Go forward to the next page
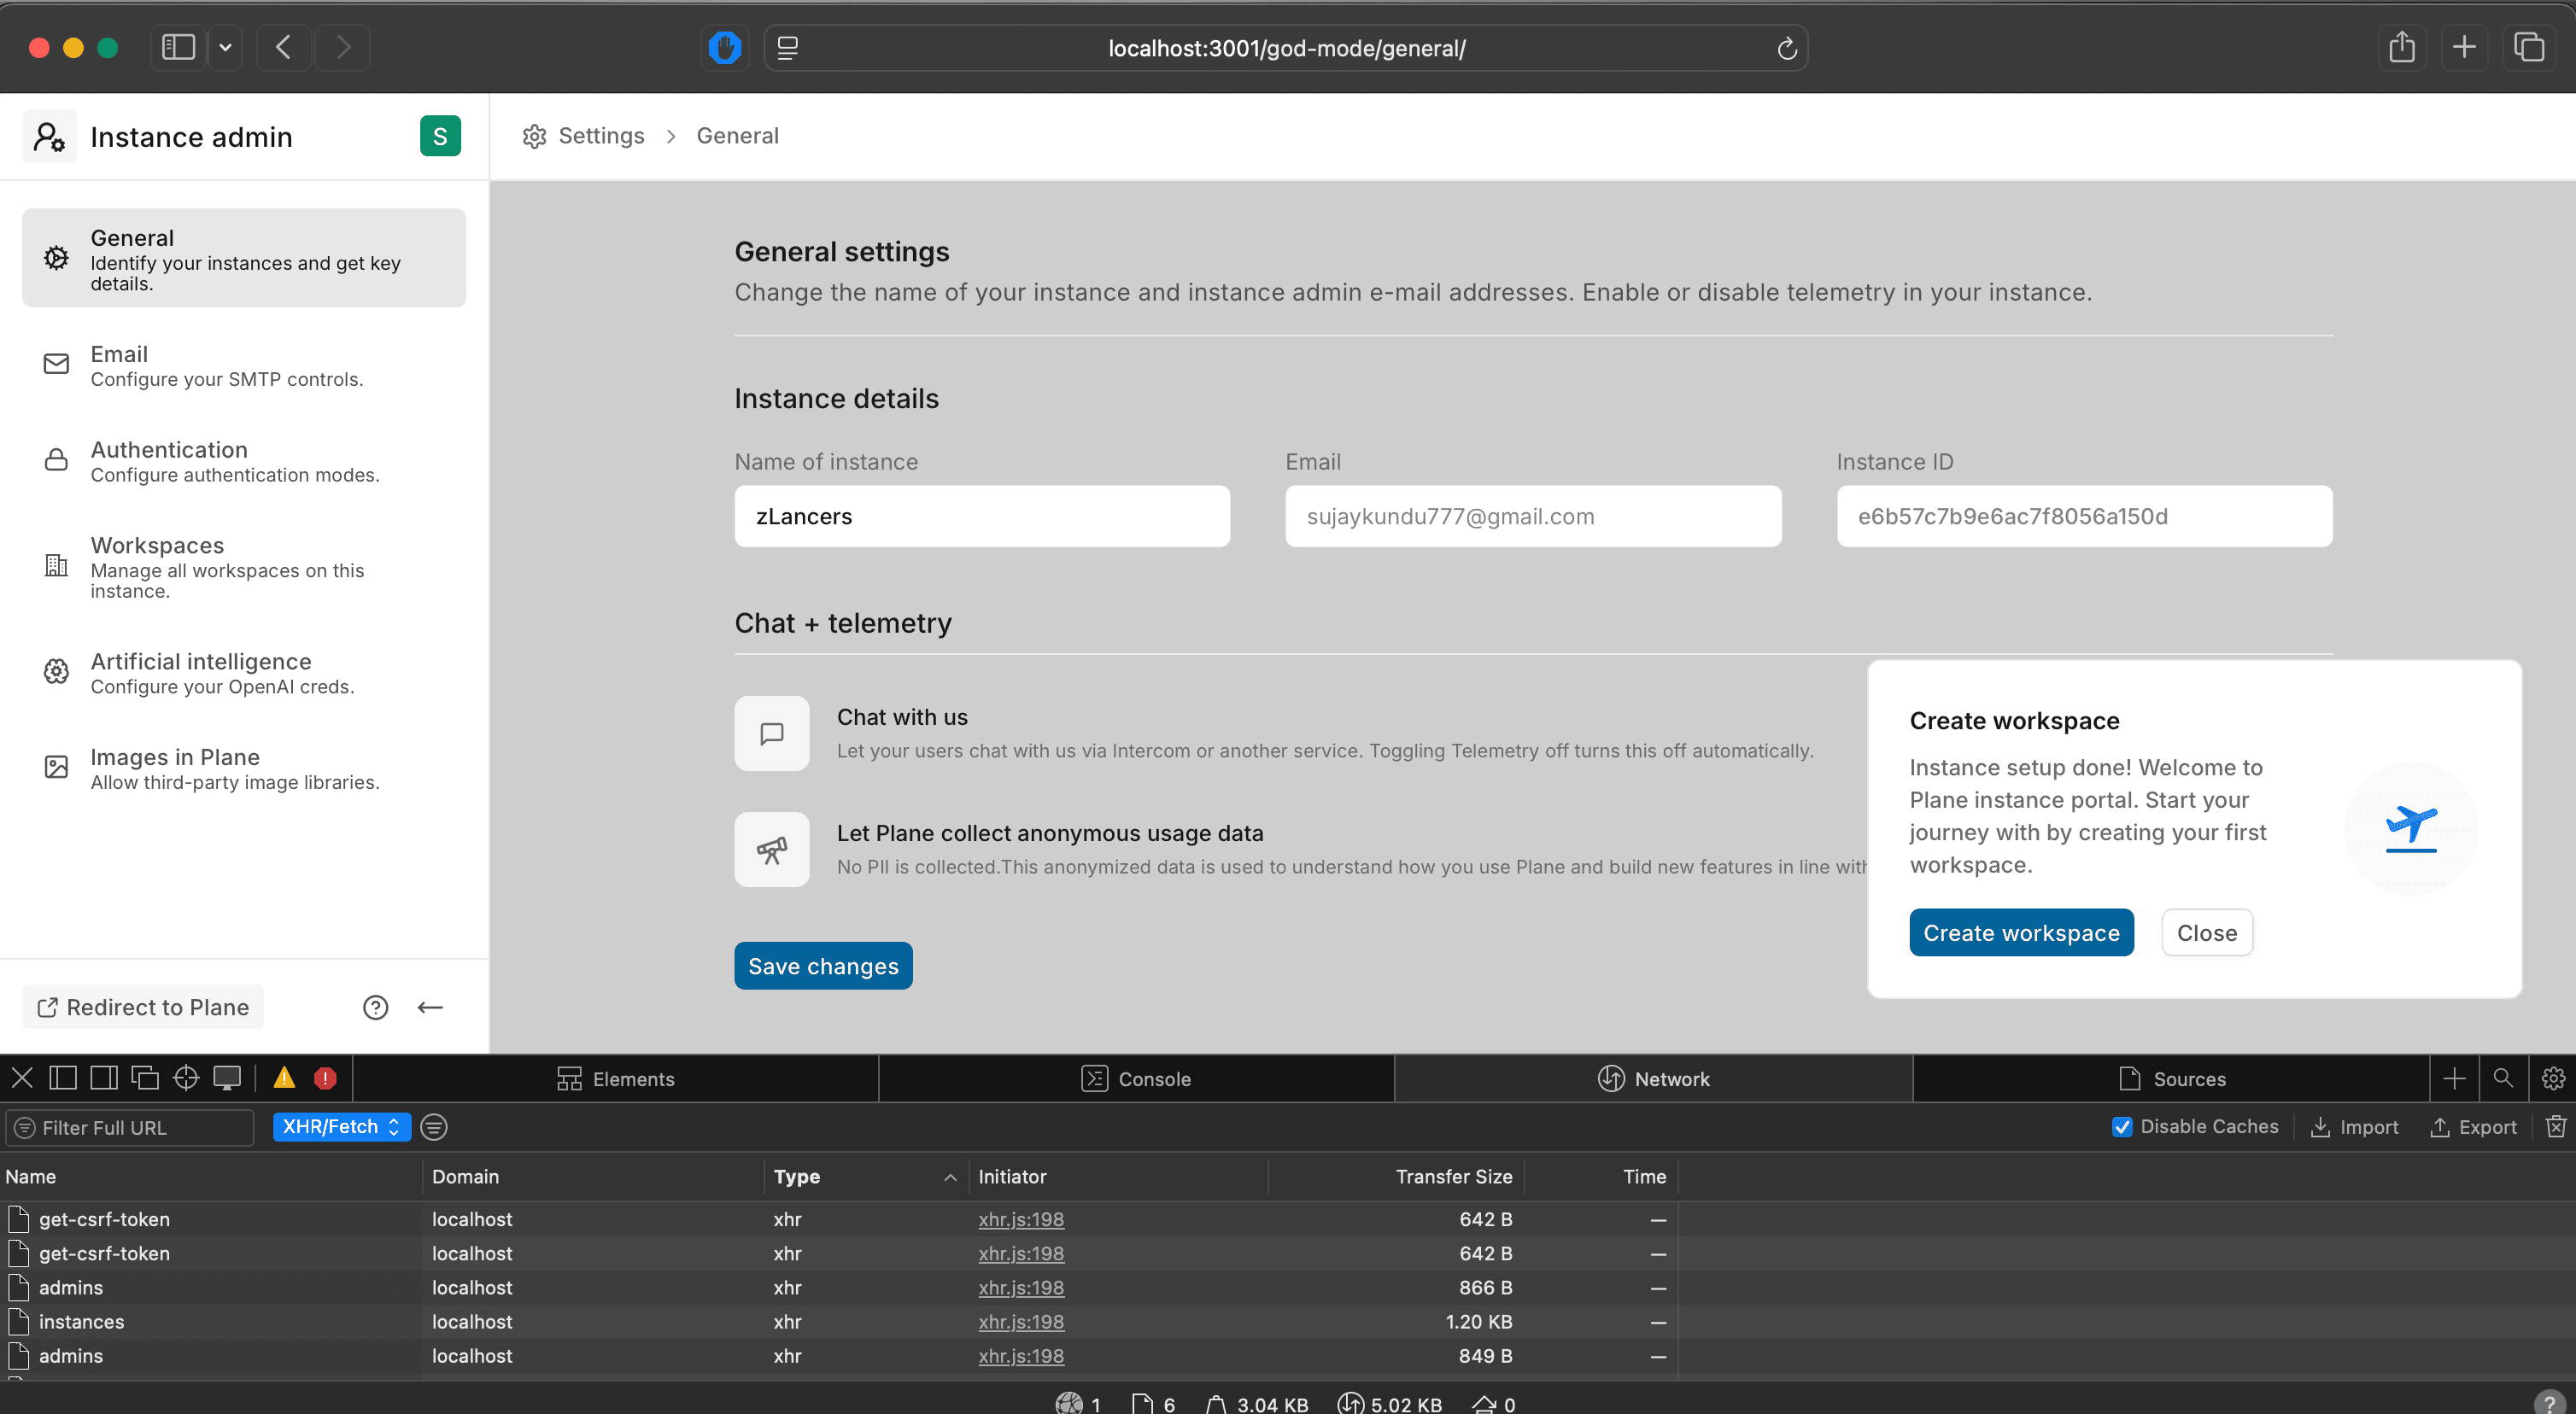This screenshot has height=1414, width=2576. [x=343, y=47]
